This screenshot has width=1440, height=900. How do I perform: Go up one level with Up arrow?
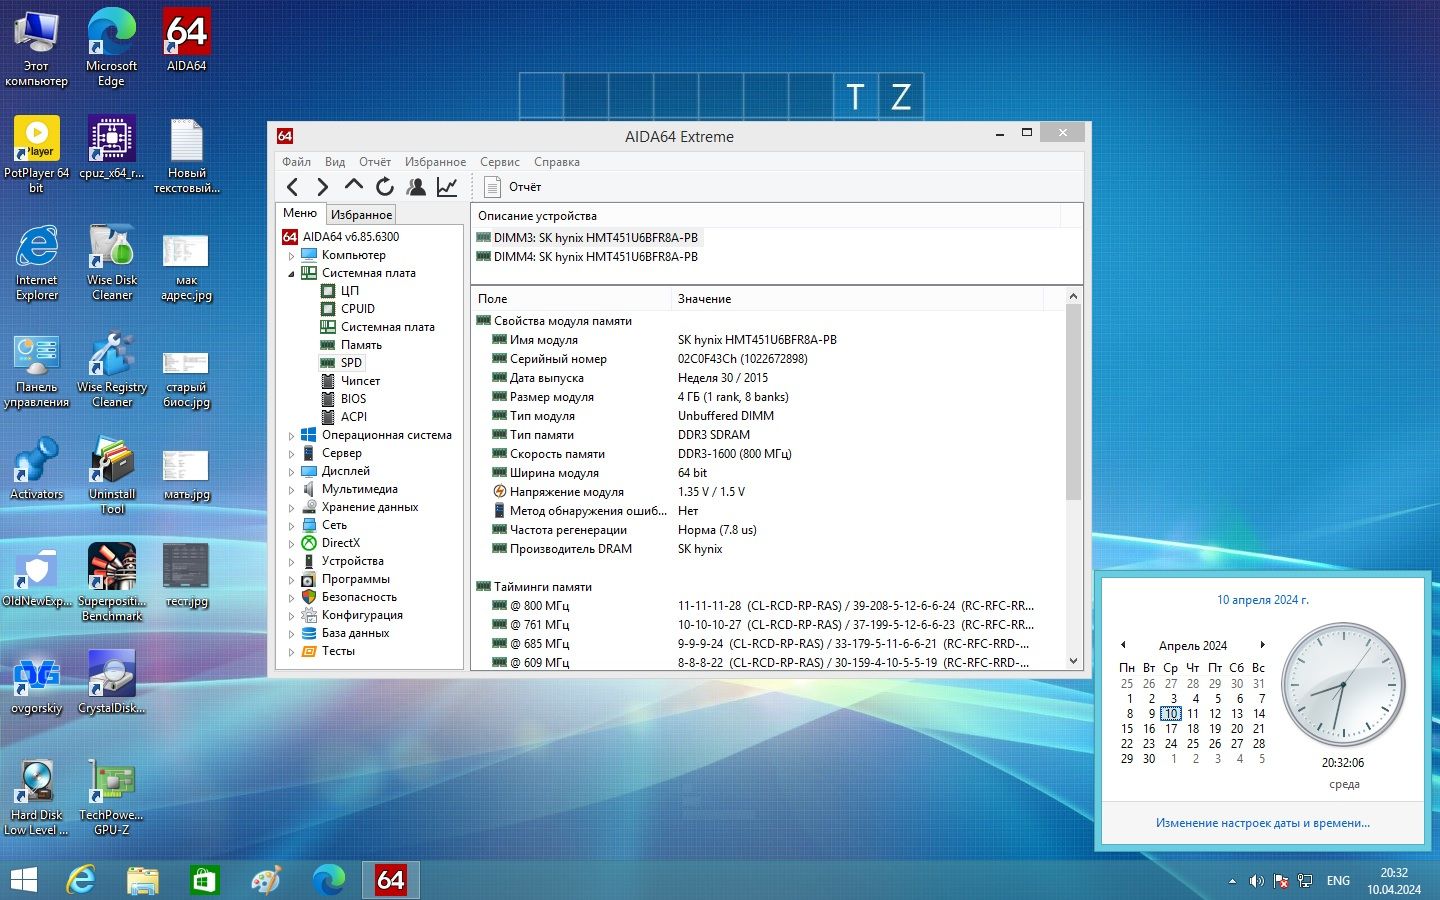point(353,186)
